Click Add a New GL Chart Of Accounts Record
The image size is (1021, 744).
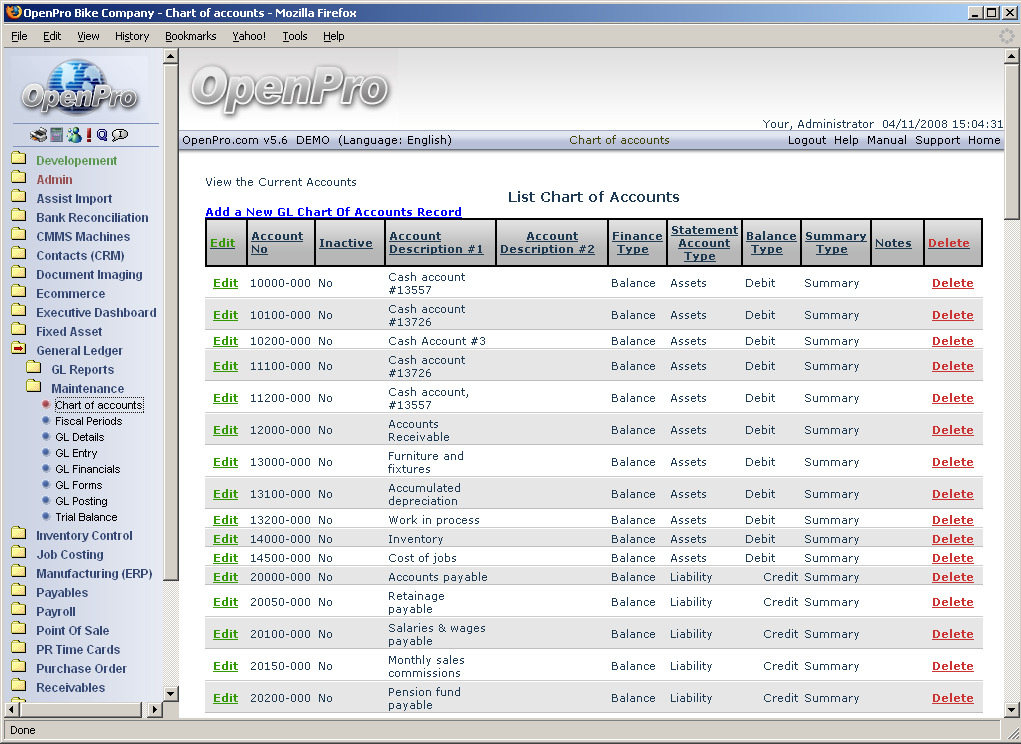(x=333, y=212)
